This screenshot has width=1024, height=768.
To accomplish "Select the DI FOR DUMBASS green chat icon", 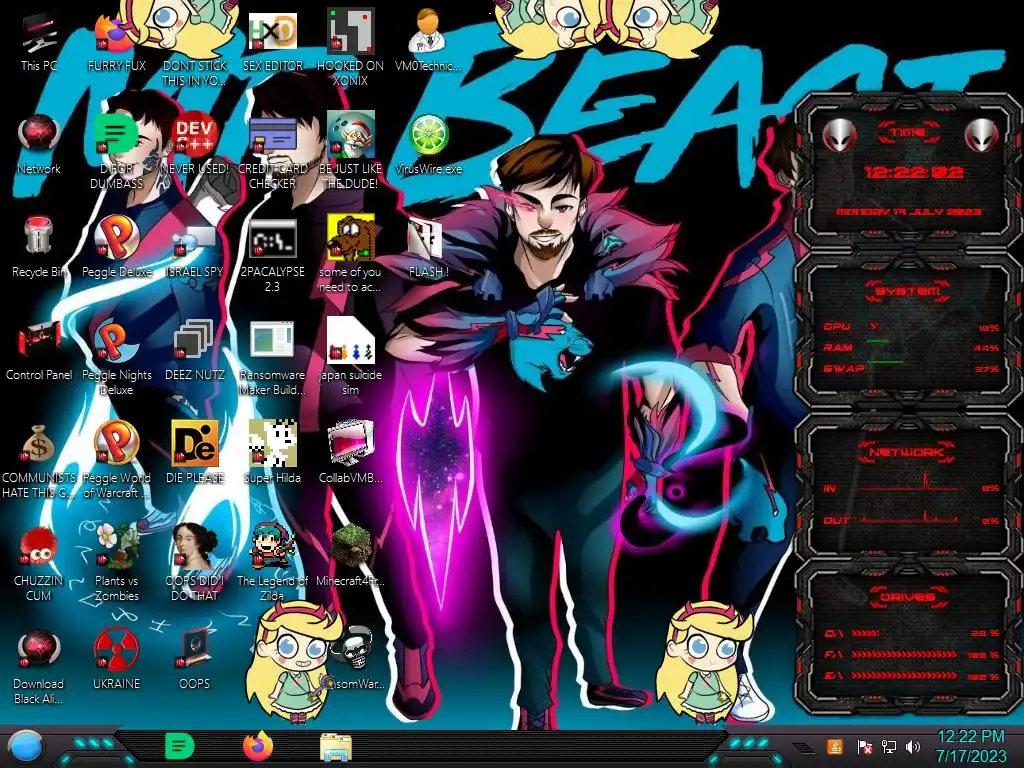I will (116, 136).
